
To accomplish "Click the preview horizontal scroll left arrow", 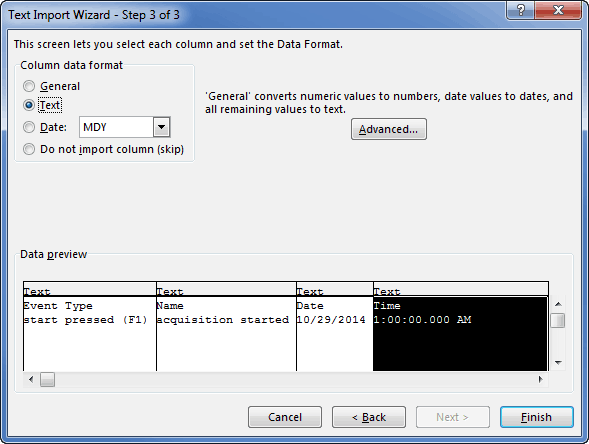I will (31, 379).
